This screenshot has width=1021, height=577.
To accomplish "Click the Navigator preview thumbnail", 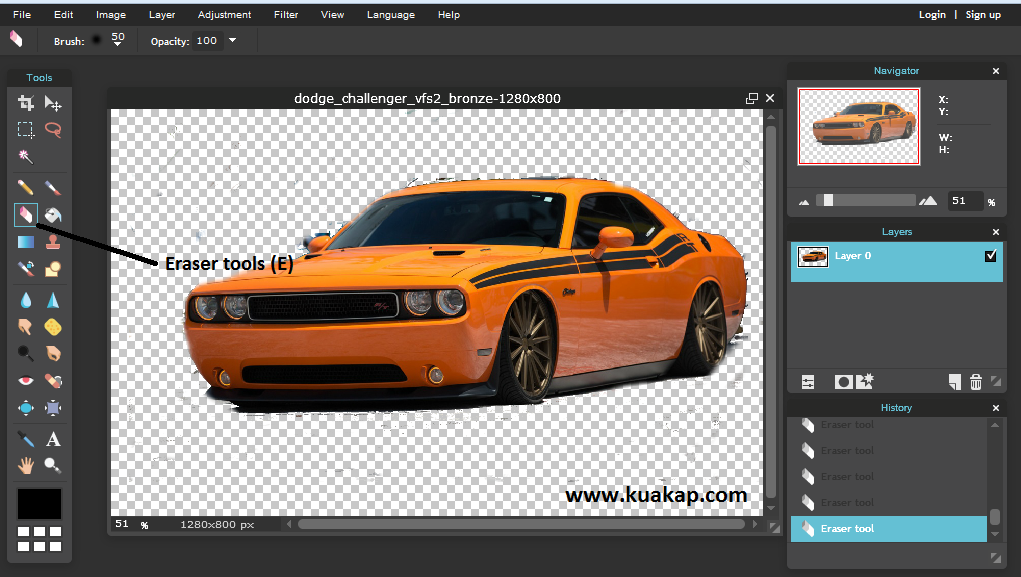I will pos(859,126).
